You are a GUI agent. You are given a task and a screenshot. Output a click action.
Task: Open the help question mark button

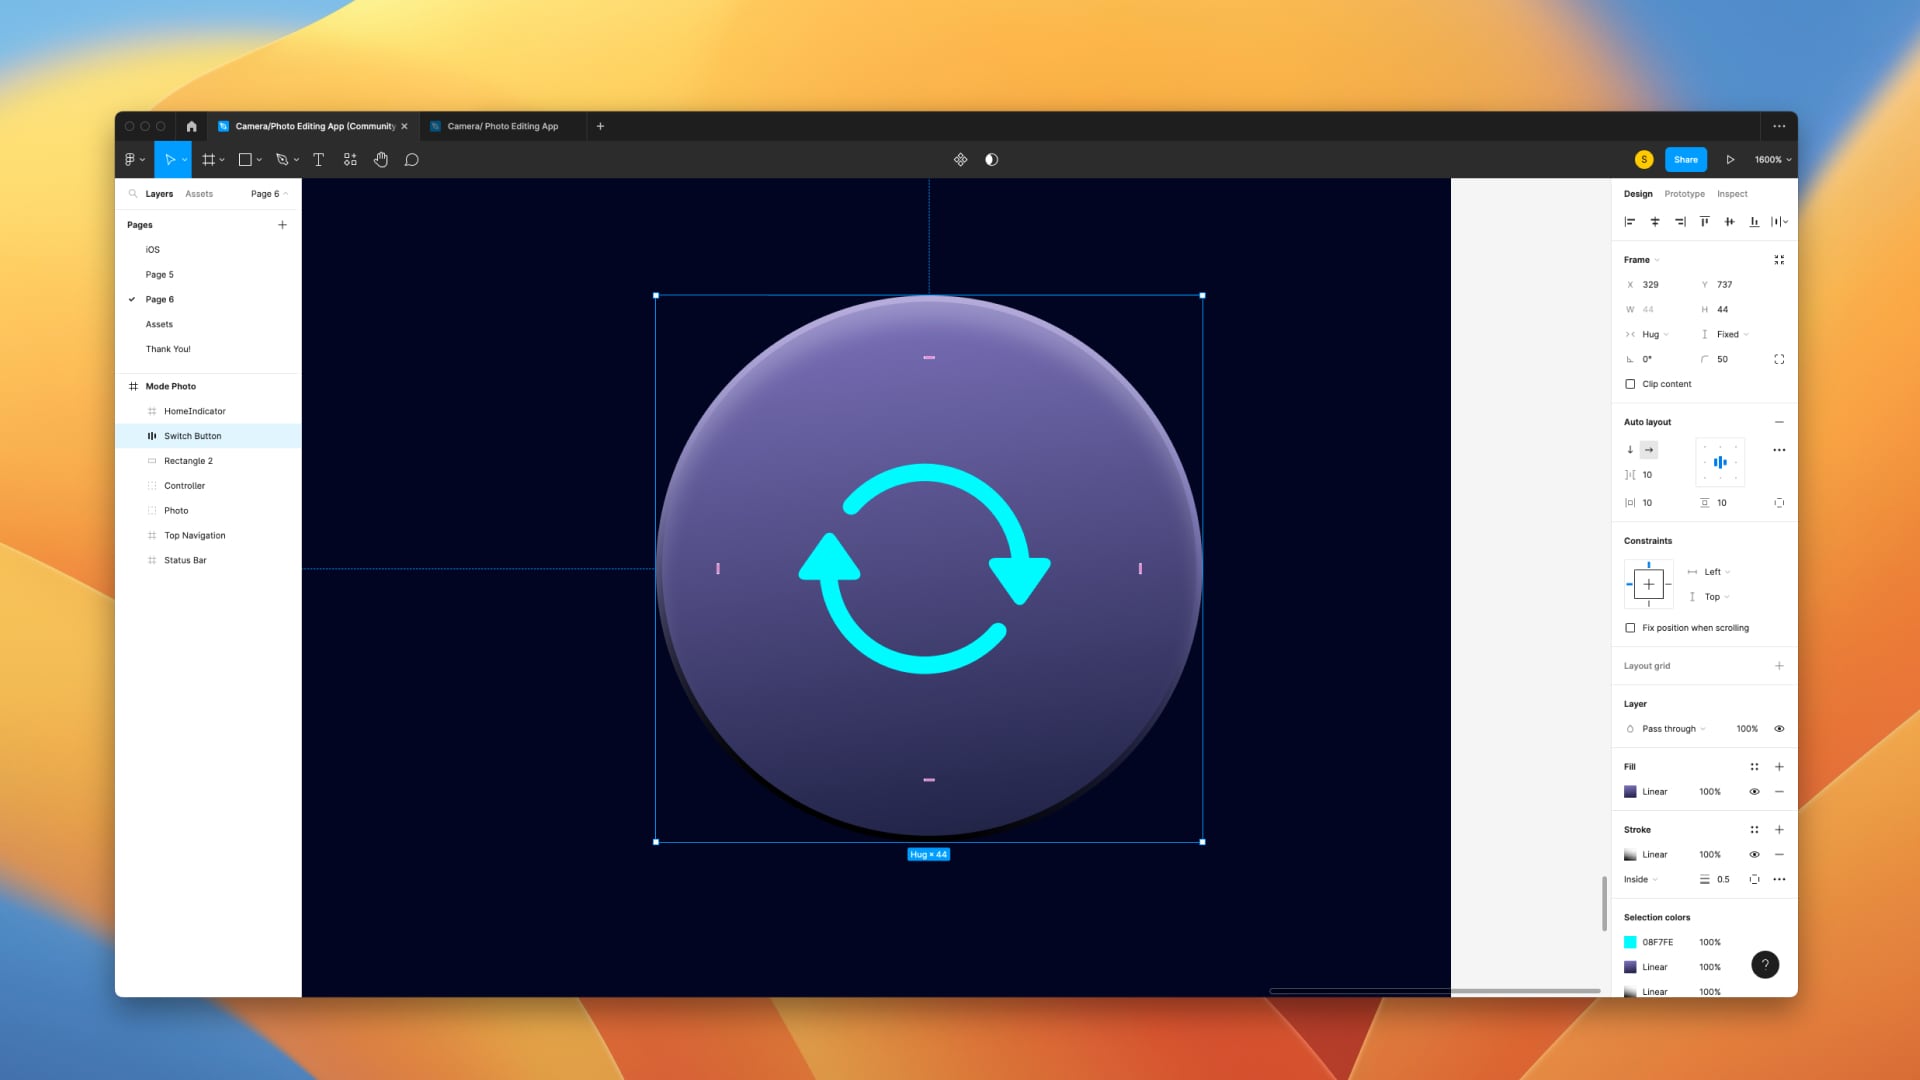pyautogui.click(x=1765, y=965)
